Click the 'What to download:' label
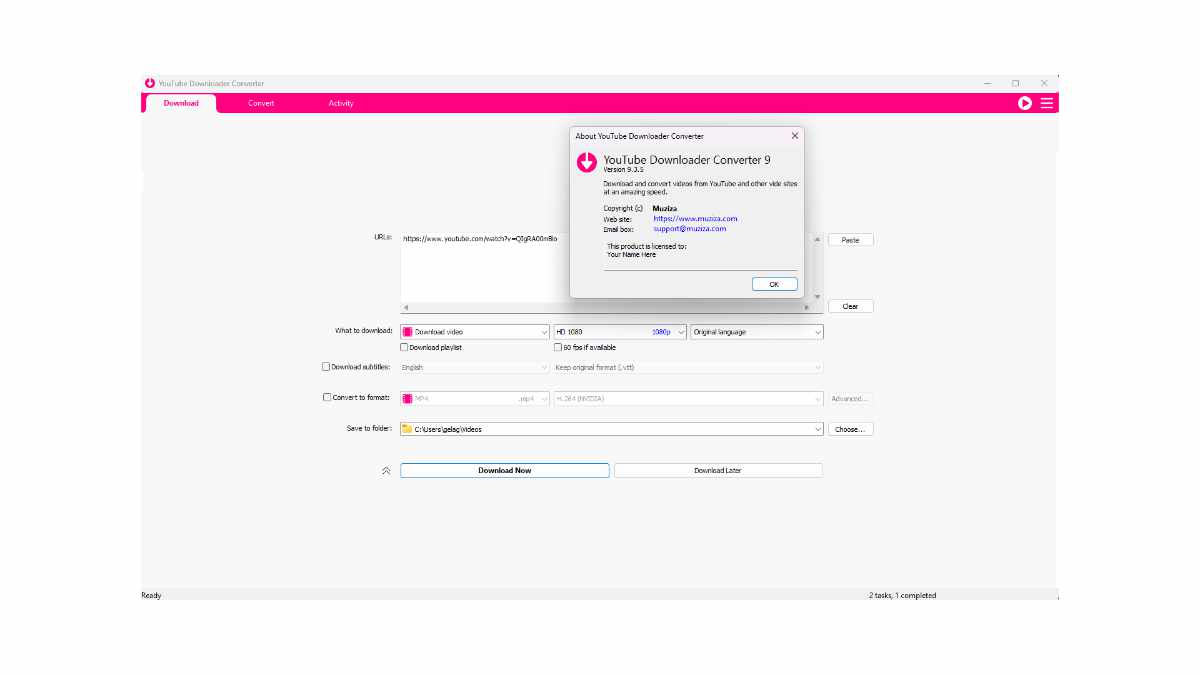Viewport: 1200px width, 675px height. (x=364, y=331)
